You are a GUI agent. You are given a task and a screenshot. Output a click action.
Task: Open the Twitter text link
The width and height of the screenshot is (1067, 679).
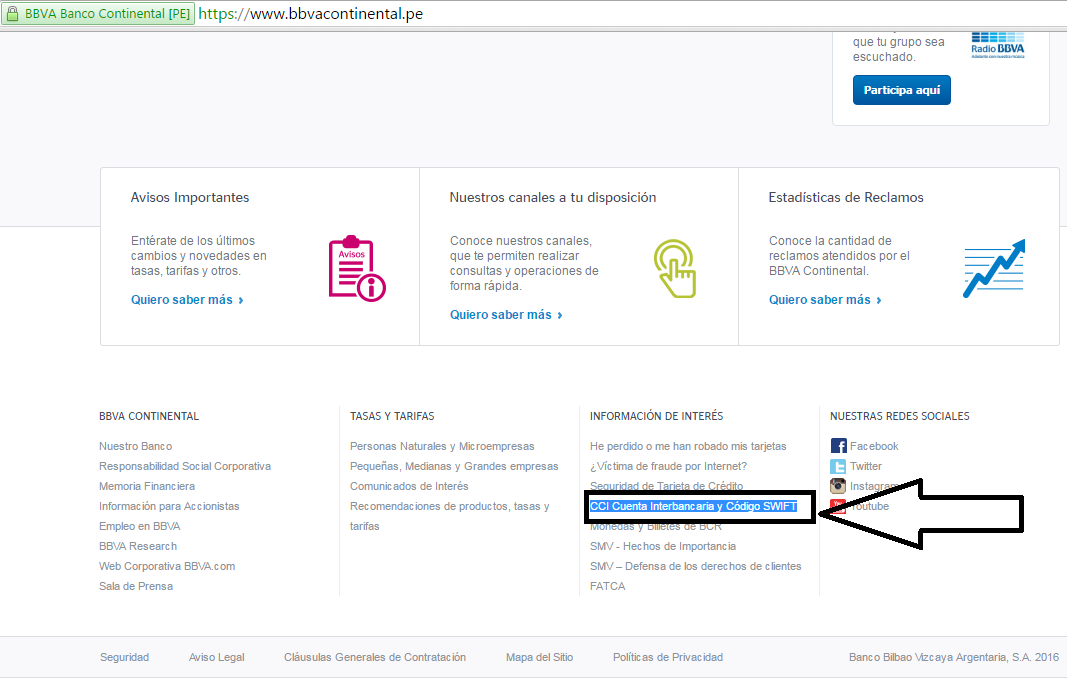866,466
